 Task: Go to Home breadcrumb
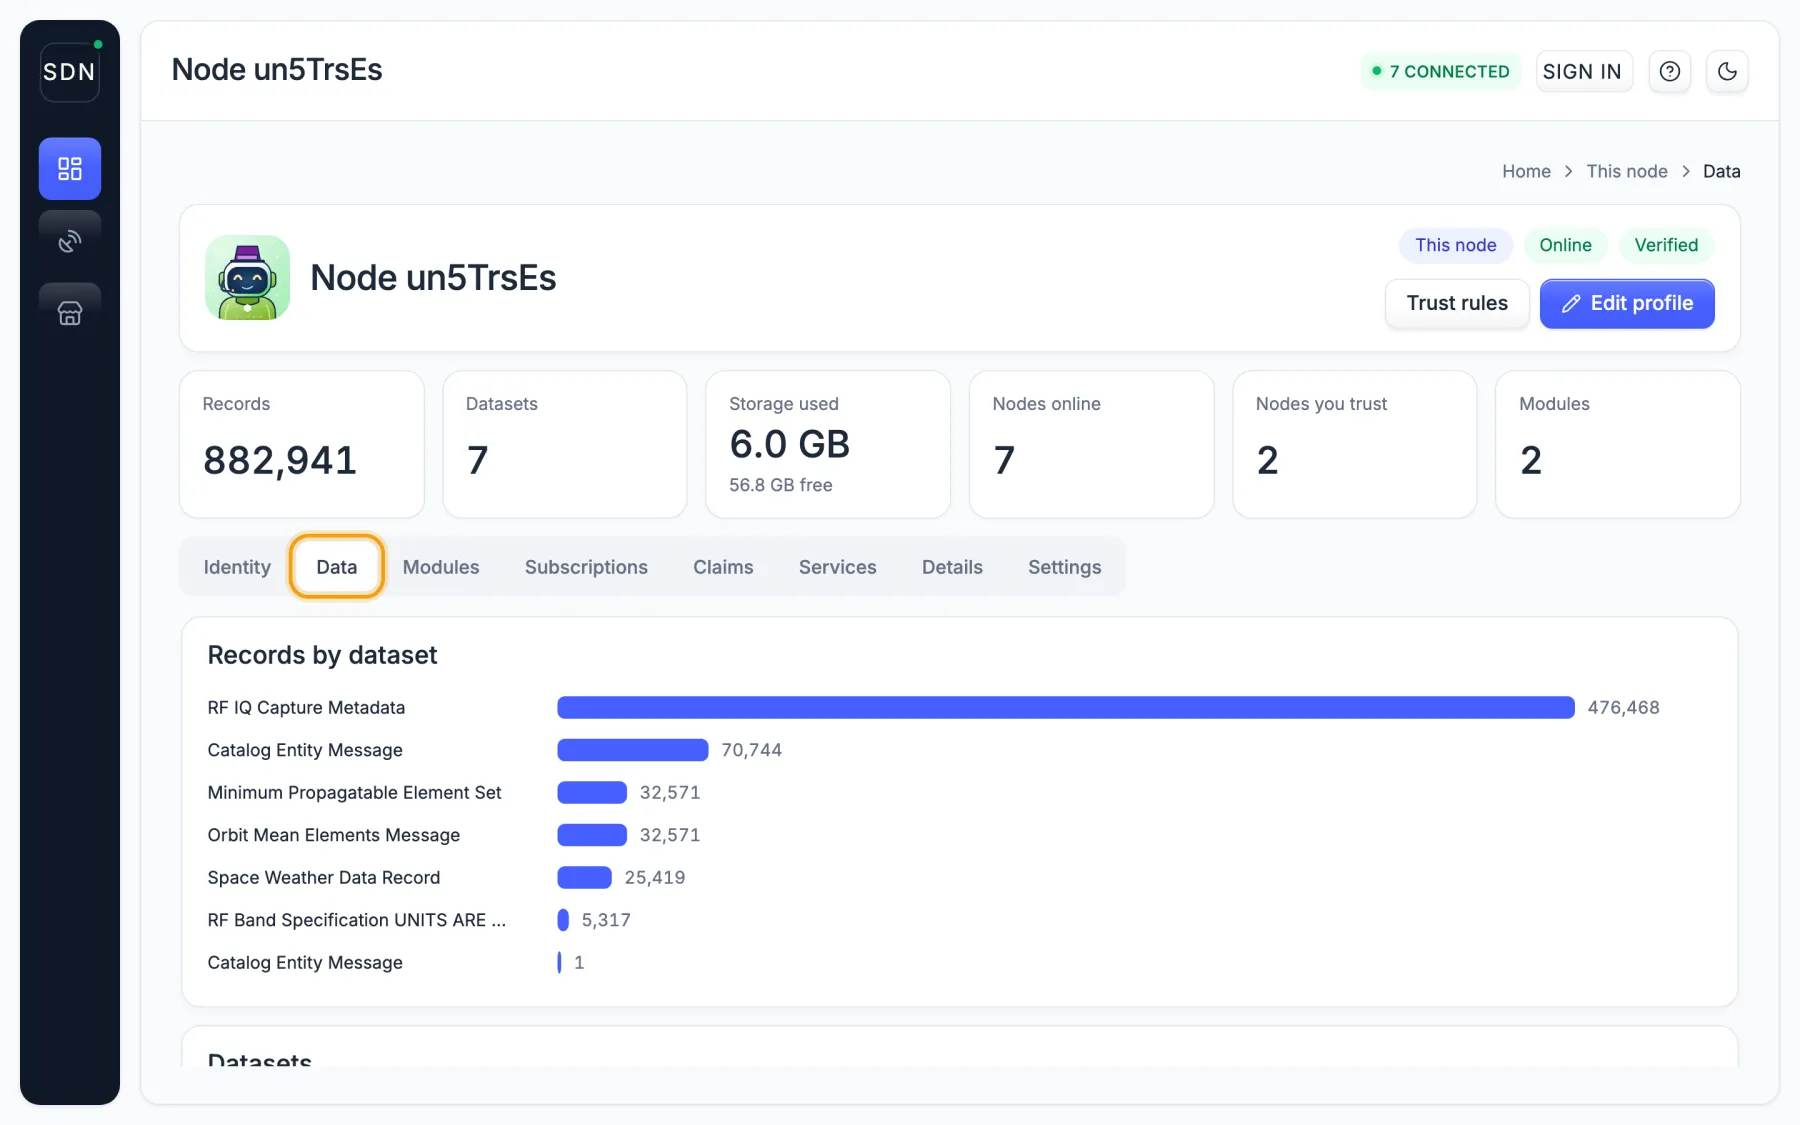coord(1526,171)
